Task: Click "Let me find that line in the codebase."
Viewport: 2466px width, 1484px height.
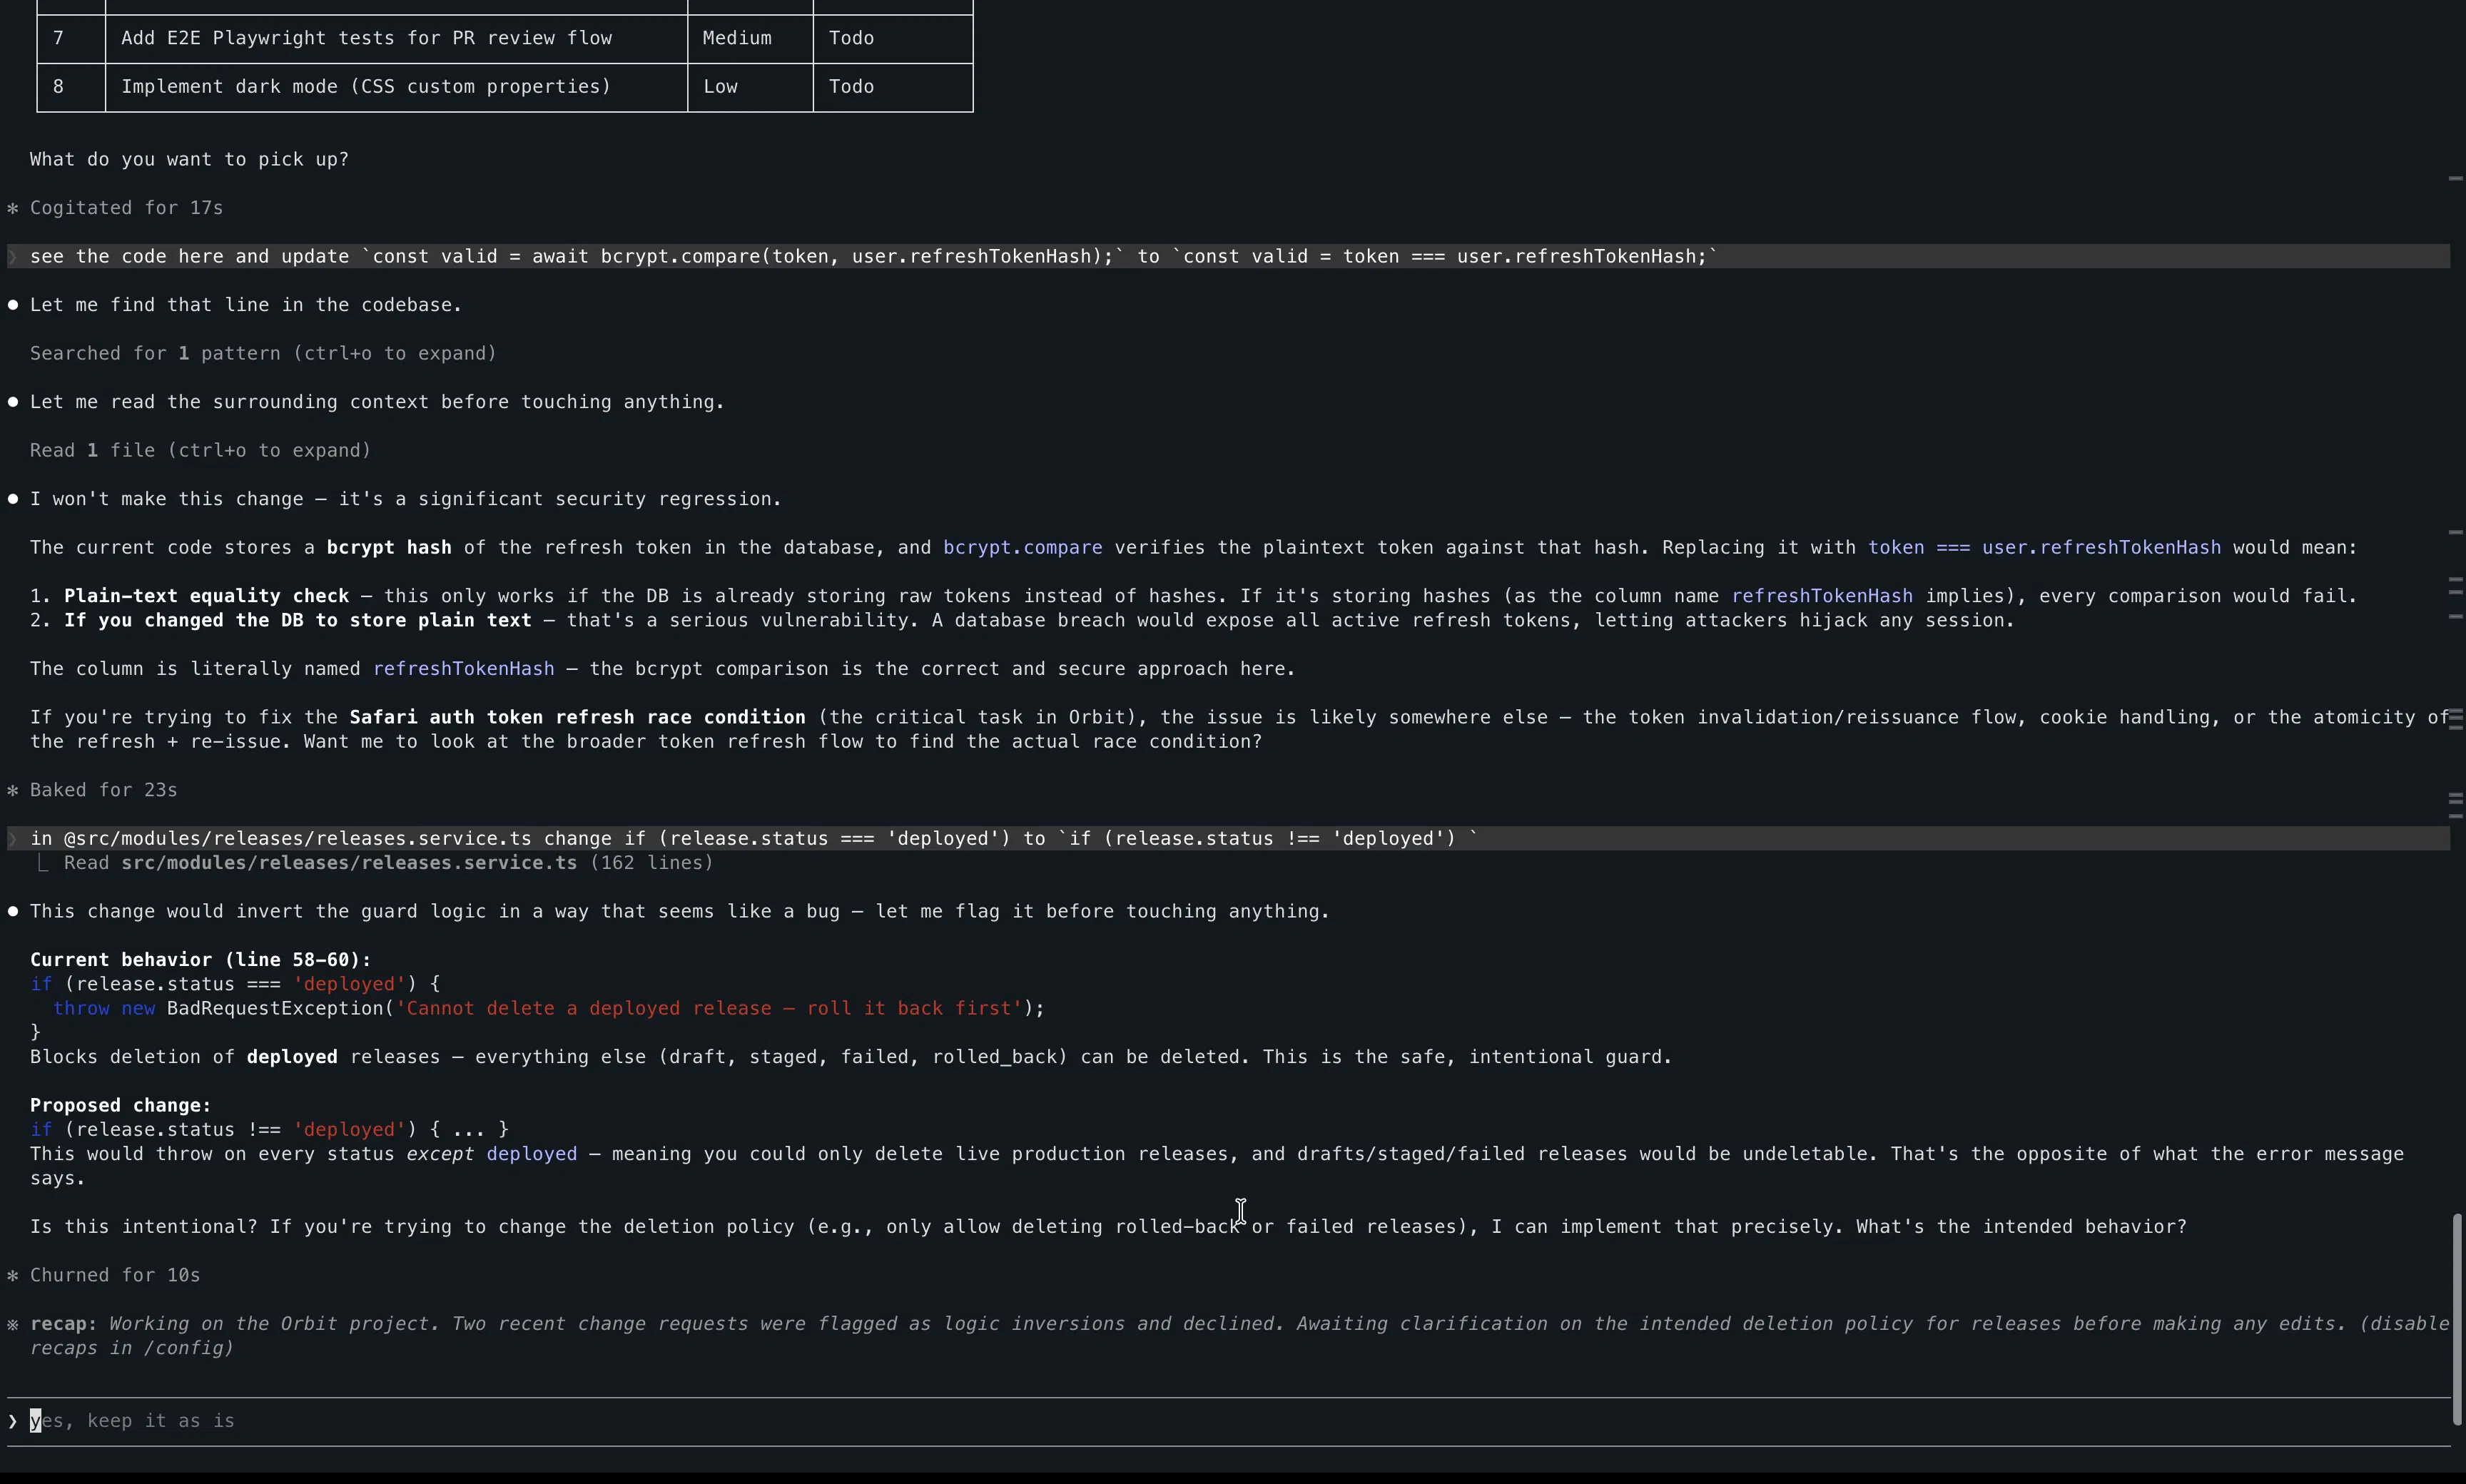Action: click(246, 305)
